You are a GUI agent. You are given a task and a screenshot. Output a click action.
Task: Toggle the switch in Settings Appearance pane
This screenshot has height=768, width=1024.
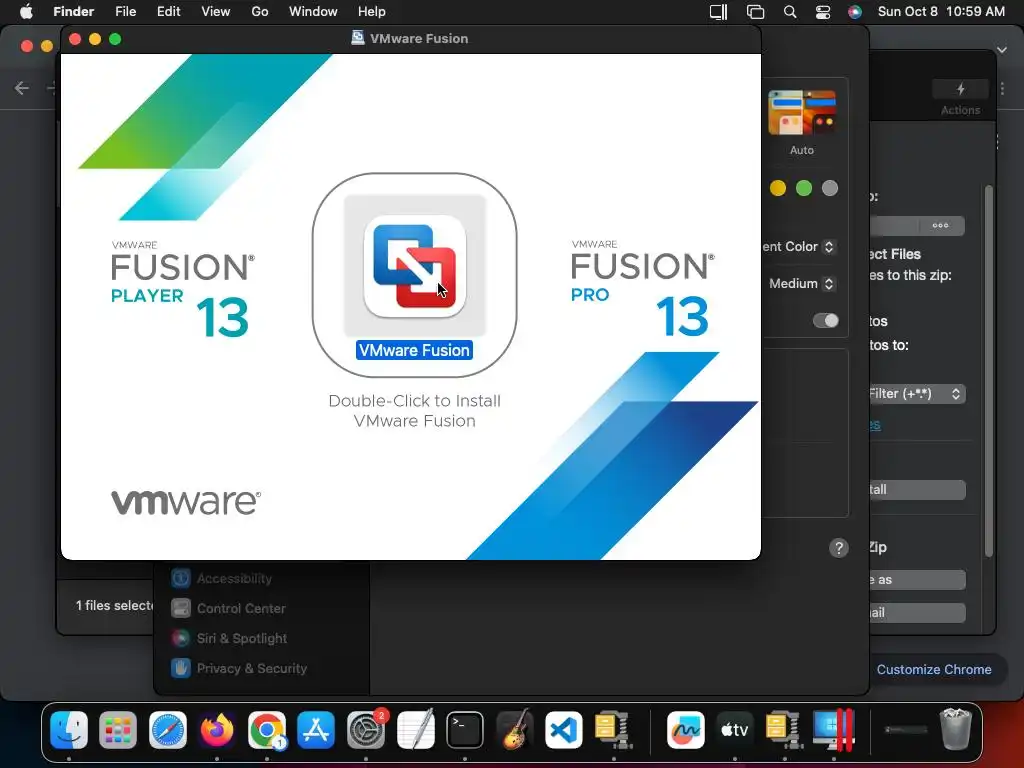click(x=825, y=320)
